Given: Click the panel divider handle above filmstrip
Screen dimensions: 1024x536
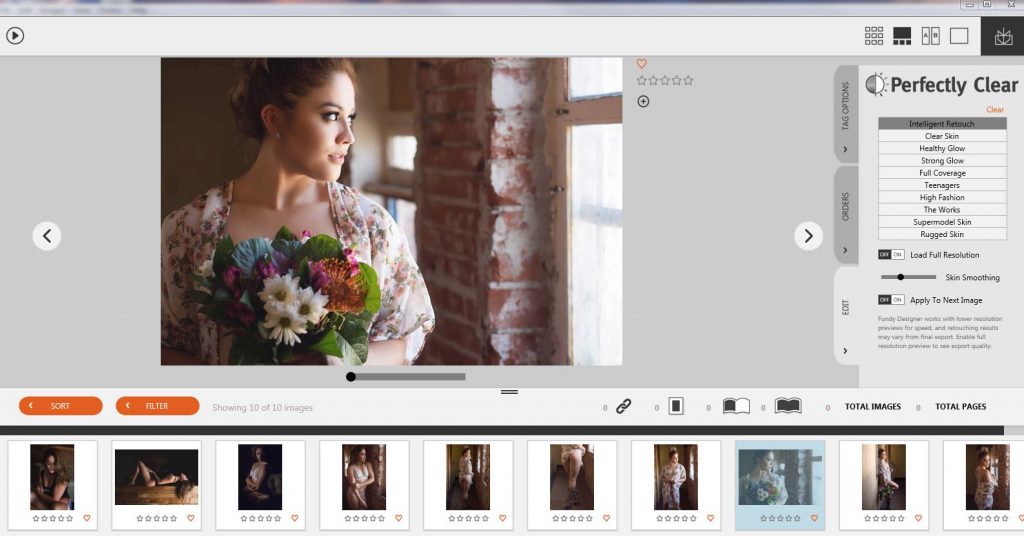Looking at the screenshot, I should (509, 392).
